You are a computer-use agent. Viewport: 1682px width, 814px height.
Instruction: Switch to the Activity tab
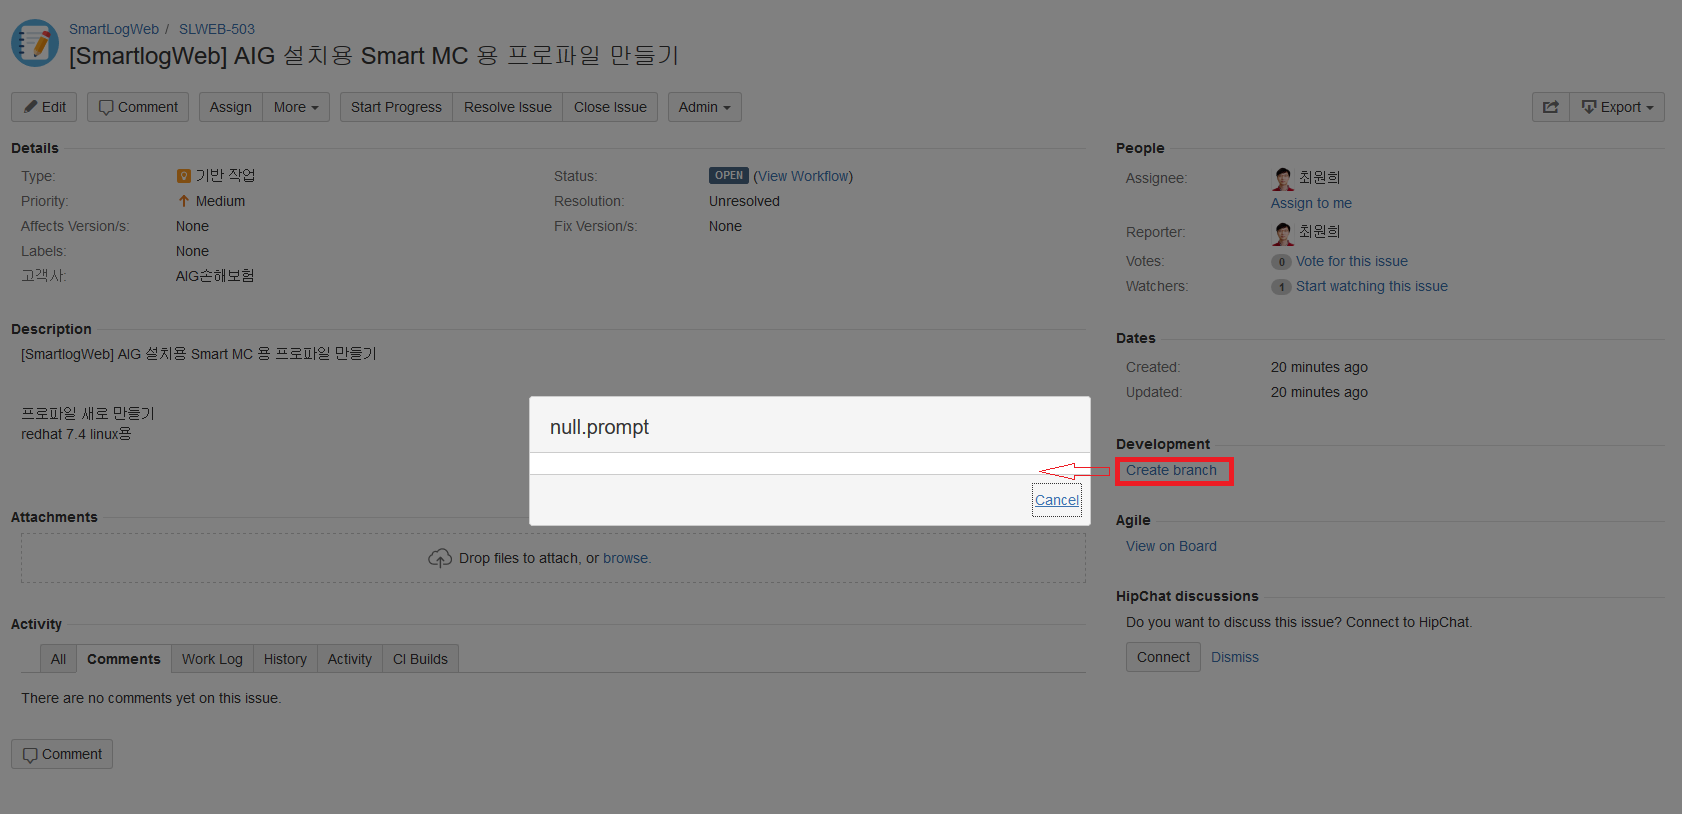[350, 659]
